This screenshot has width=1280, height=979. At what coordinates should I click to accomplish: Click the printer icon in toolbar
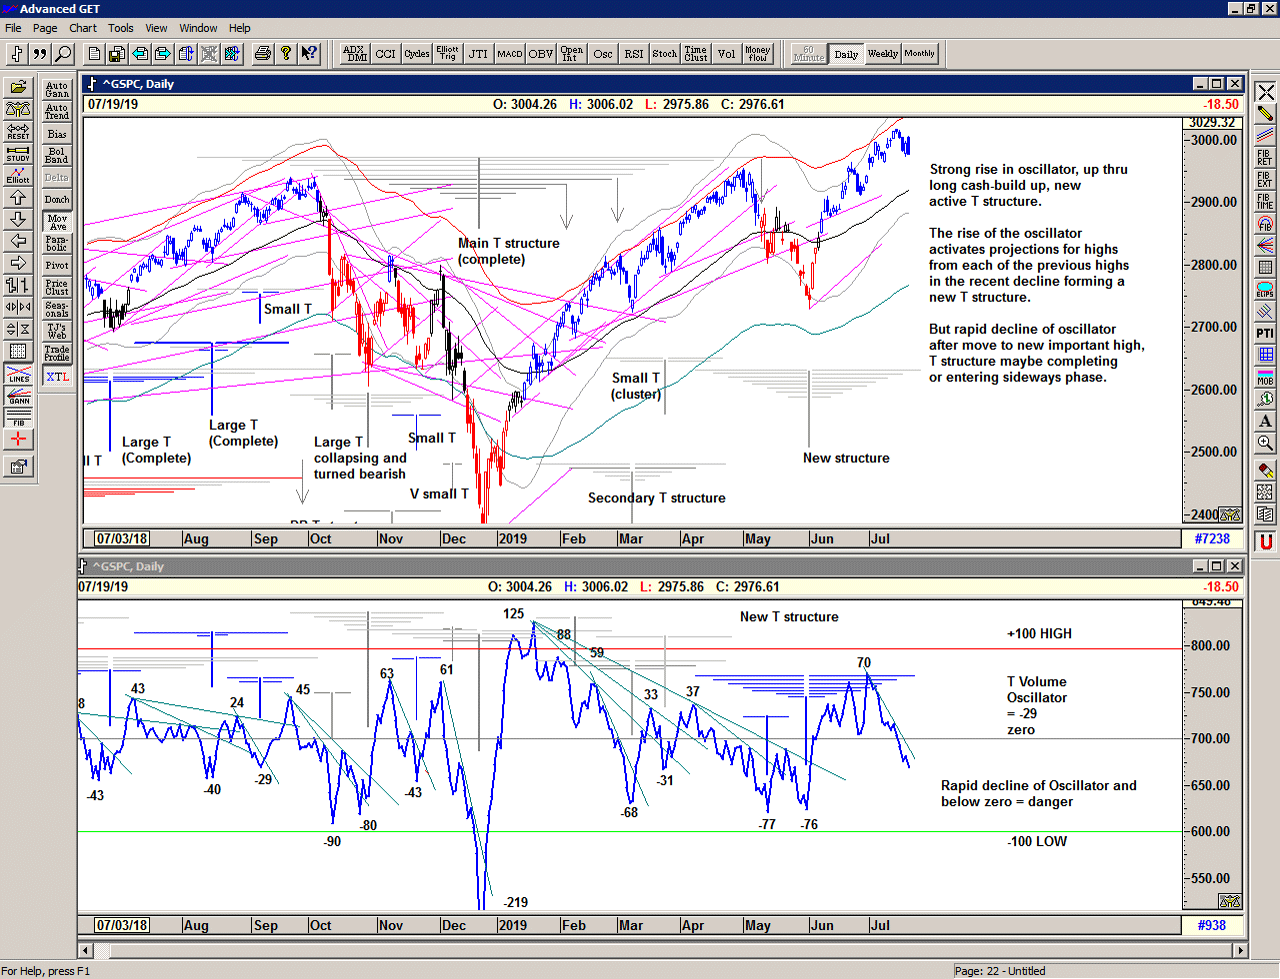coord(262,54)
